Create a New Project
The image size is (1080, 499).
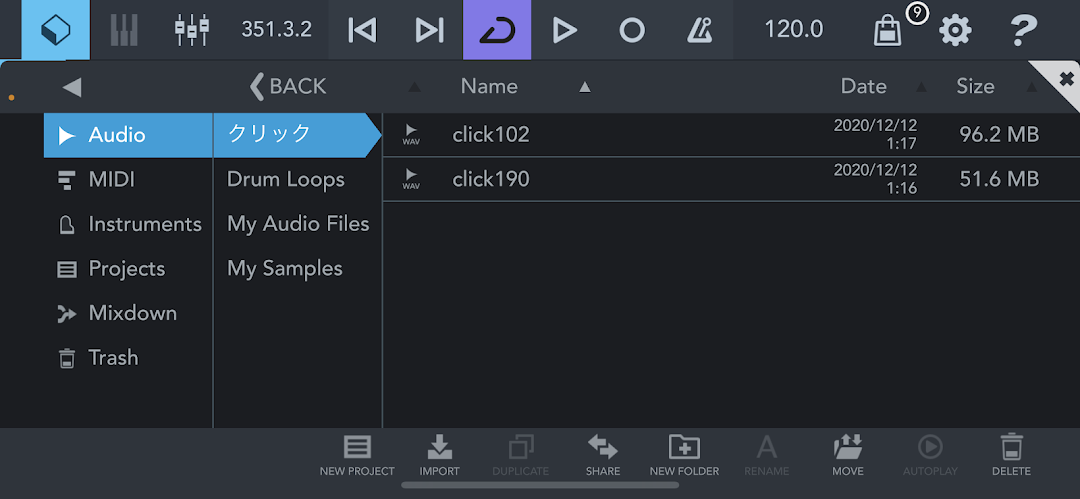tap(357, 456)
